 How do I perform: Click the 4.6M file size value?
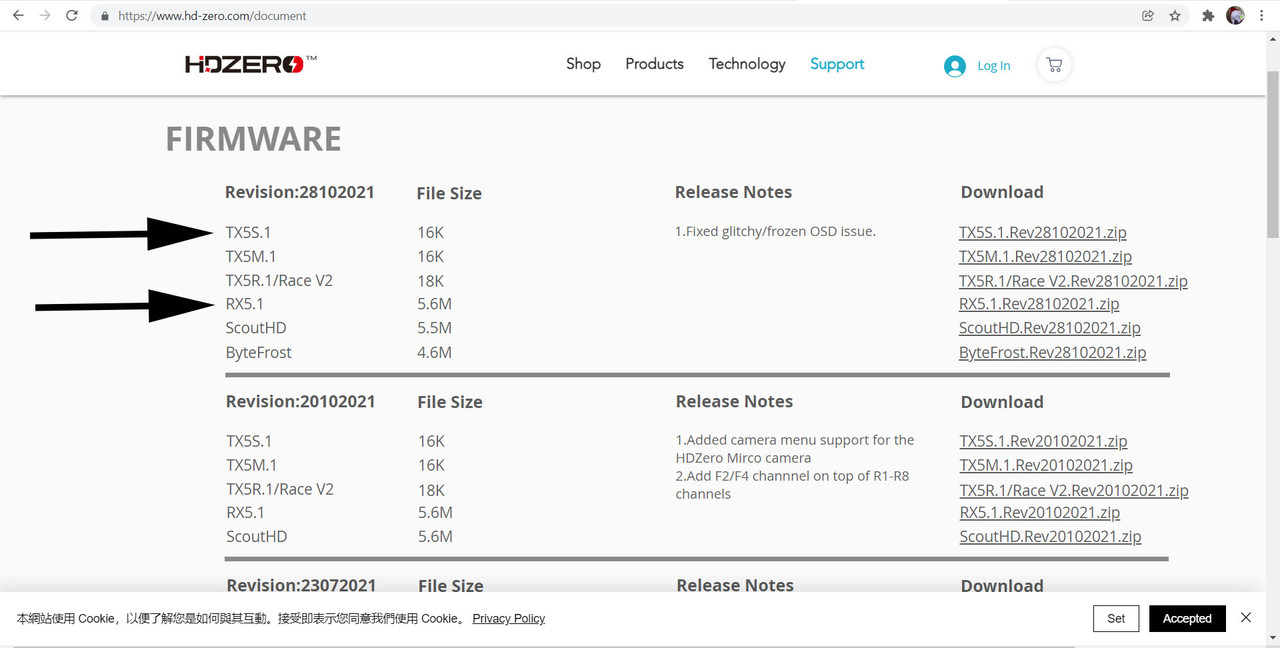(434, 352)
